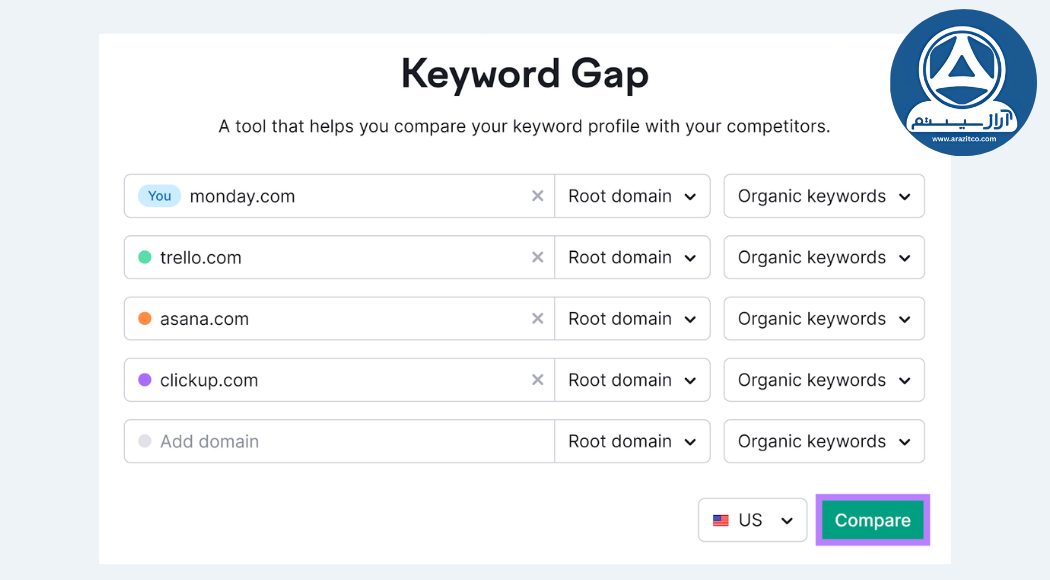Open Organic keywords dropdown for monday.com

click(824, 196)
